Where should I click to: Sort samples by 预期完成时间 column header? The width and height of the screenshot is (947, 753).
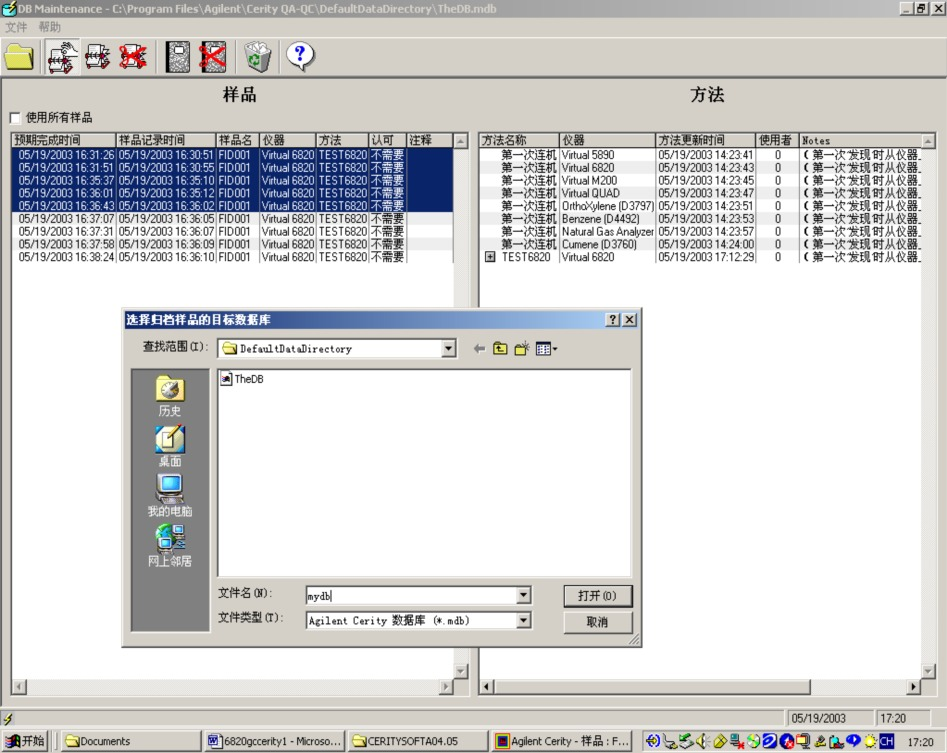63,140
